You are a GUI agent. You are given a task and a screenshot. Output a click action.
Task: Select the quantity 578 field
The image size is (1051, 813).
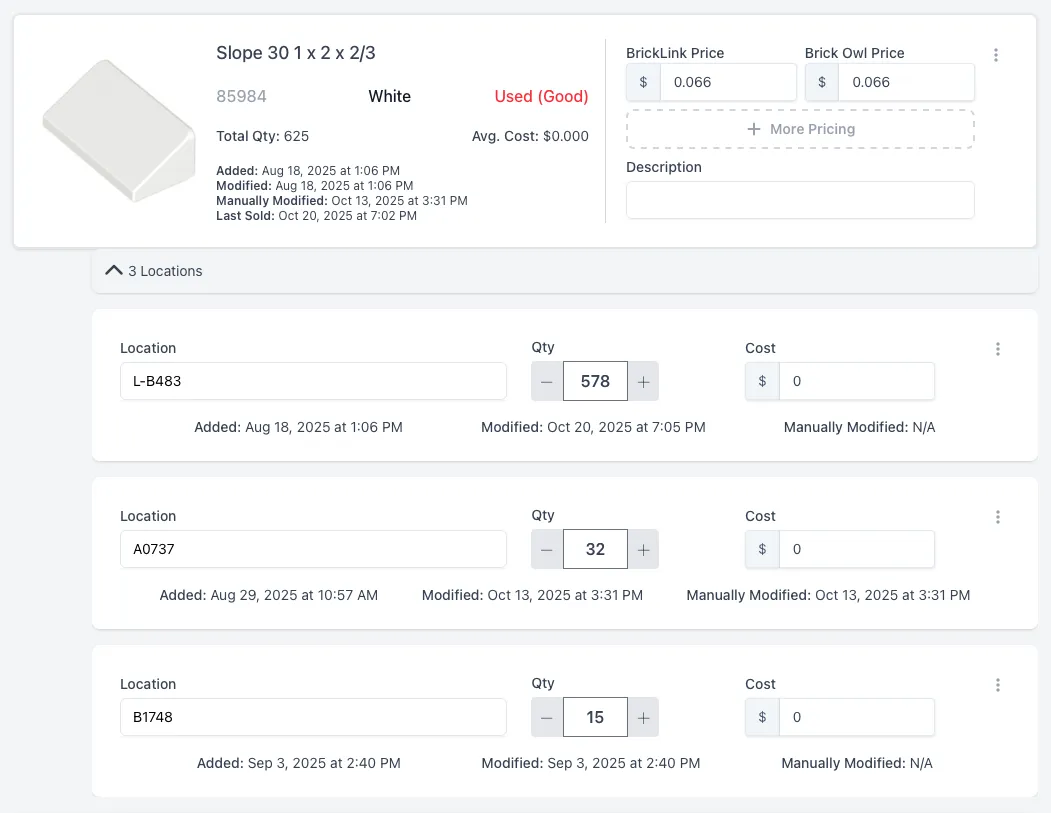click(x=595, y=381)
